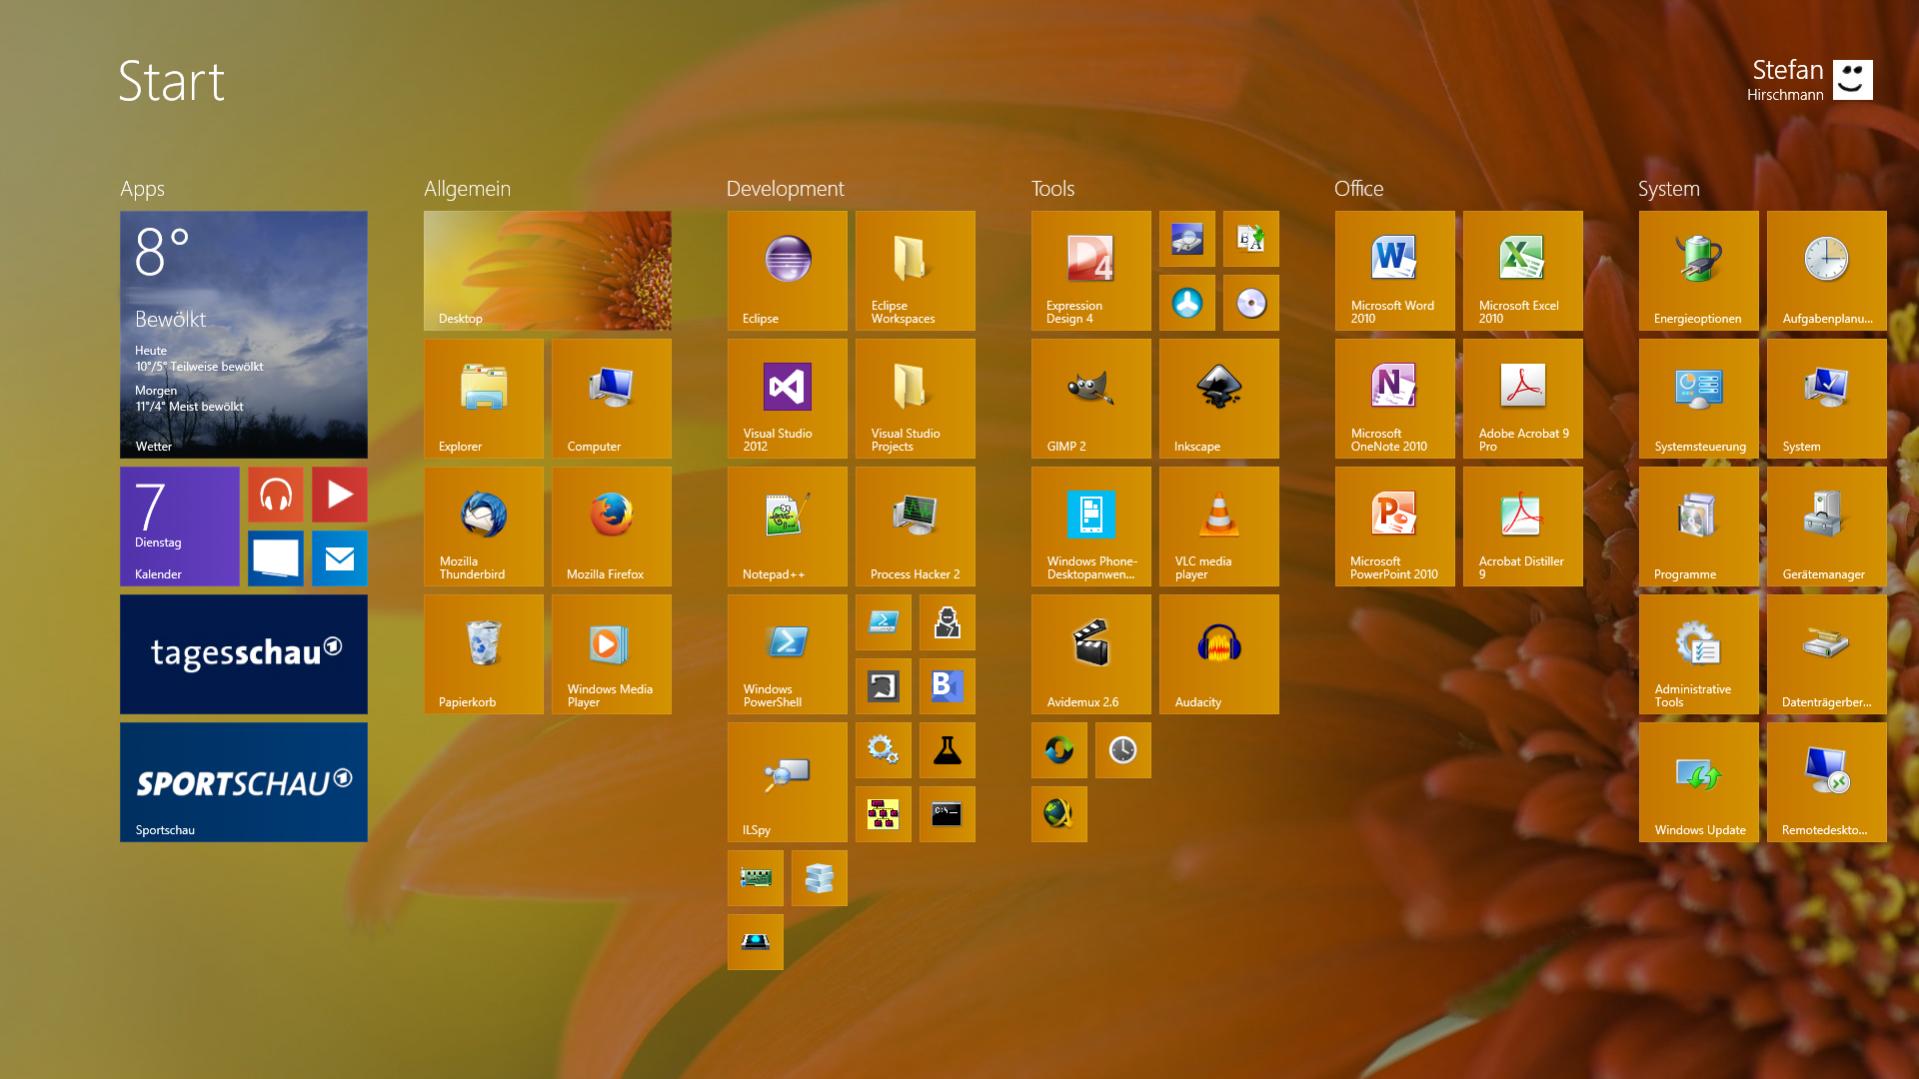This screenshot has width=1919, height=1079.
Task: Open the Eclipse Workspaces folder tile
Action: (916, 270)
